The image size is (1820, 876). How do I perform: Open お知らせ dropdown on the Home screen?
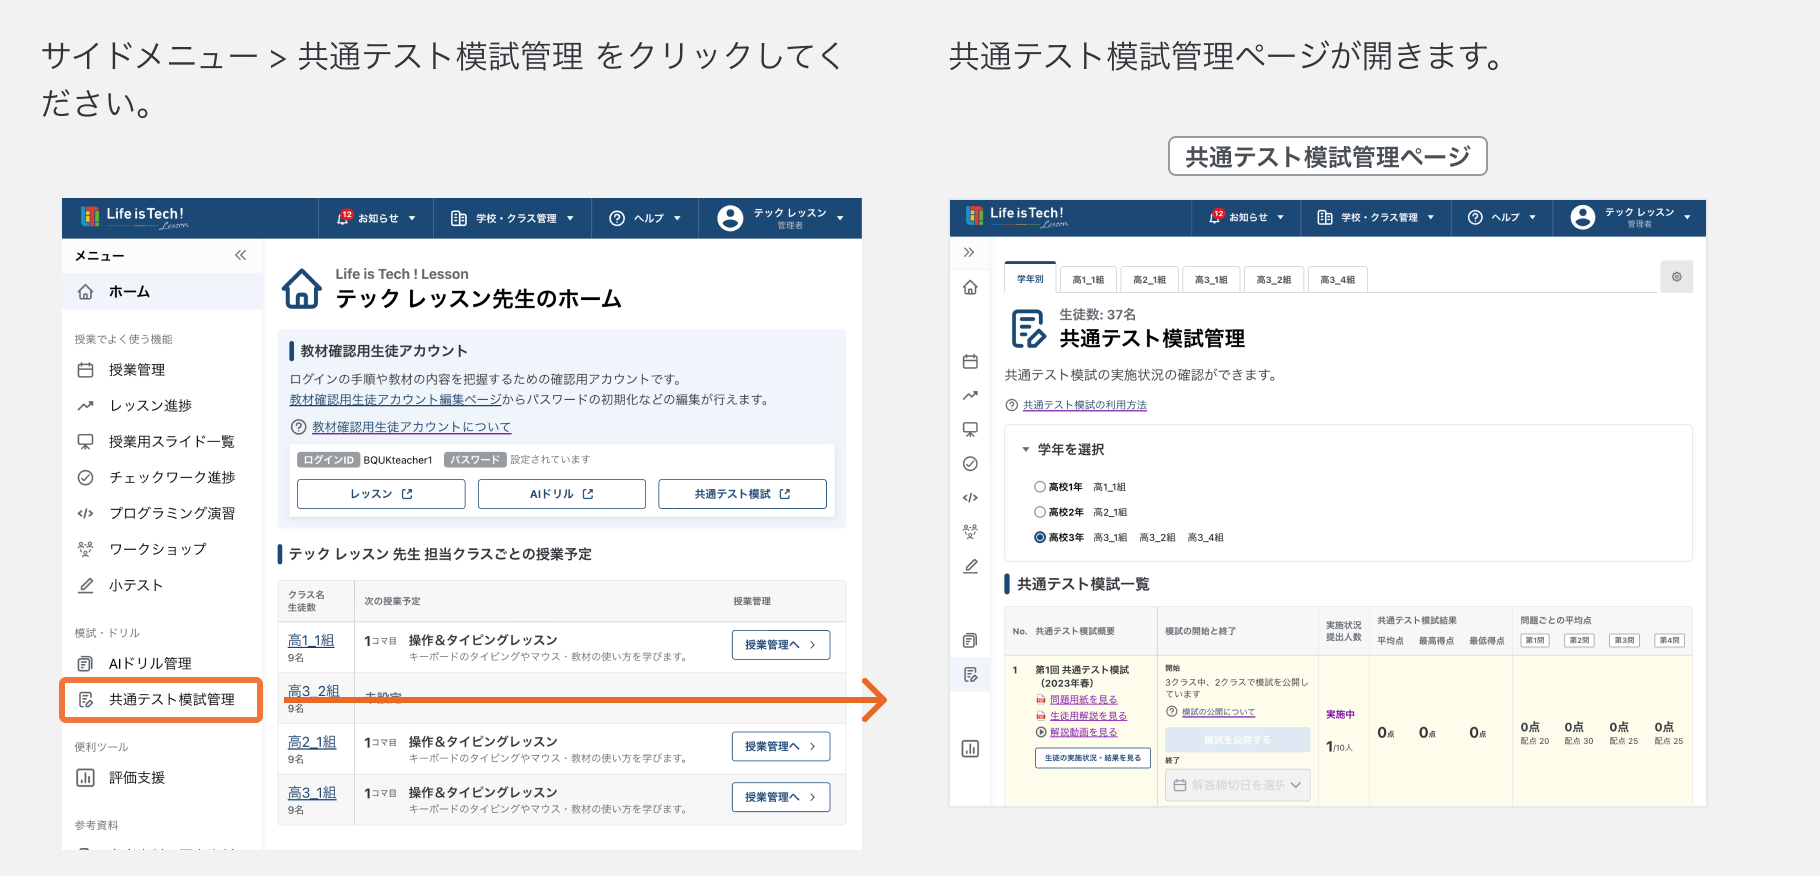pyautogui.click(x=376, y=218)
